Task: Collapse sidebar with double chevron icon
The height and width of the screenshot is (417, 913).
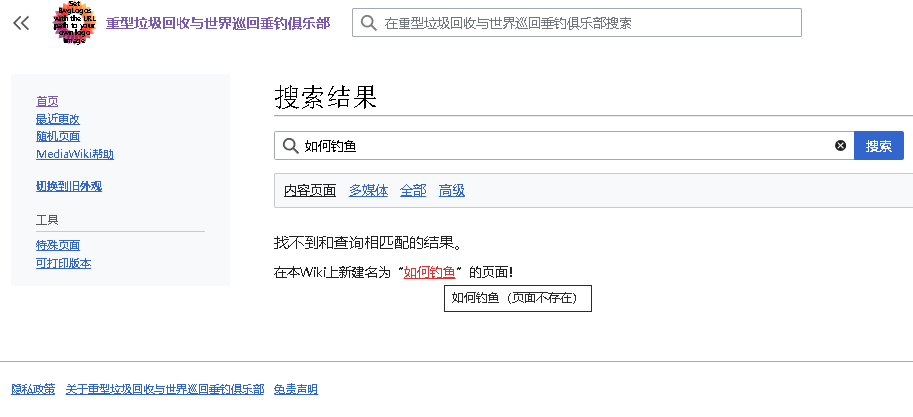Action: pyautogui.click(x=21, y=23)
